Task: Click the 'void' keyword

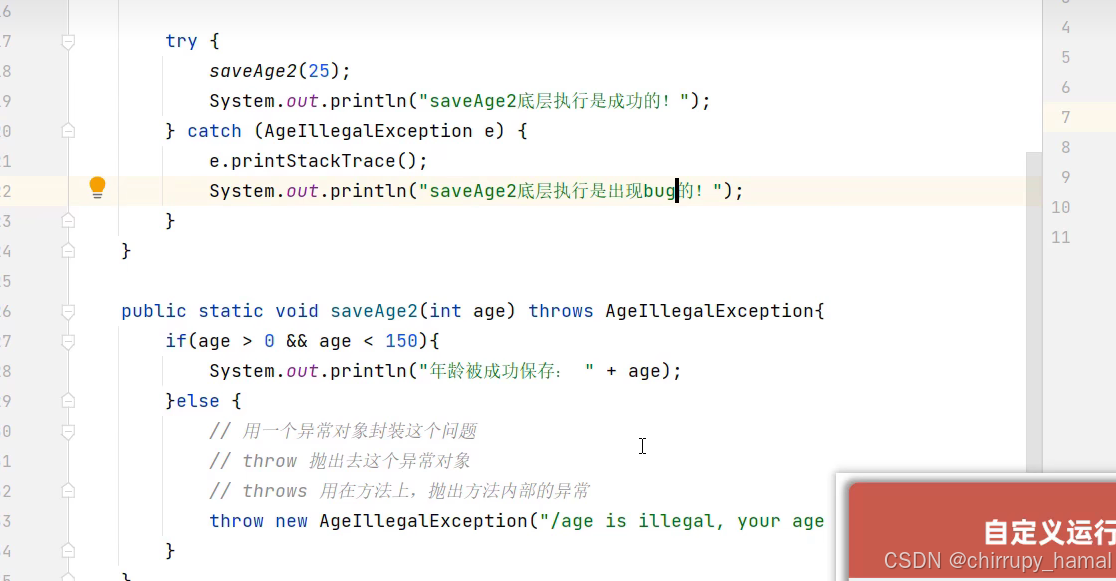Action: click(x=297, y=311)
